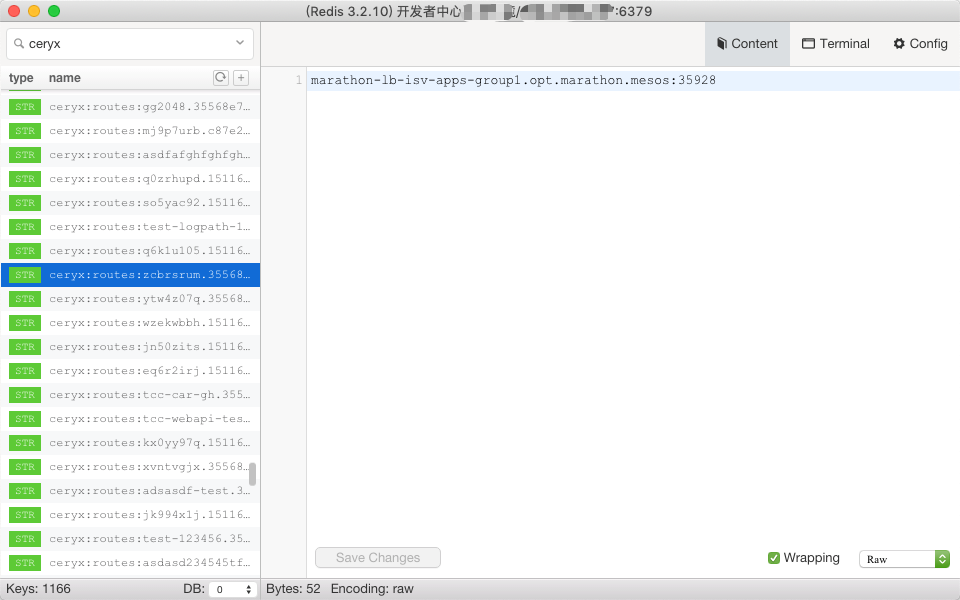Click the Bytes: 52 status text

pos(293,589)
